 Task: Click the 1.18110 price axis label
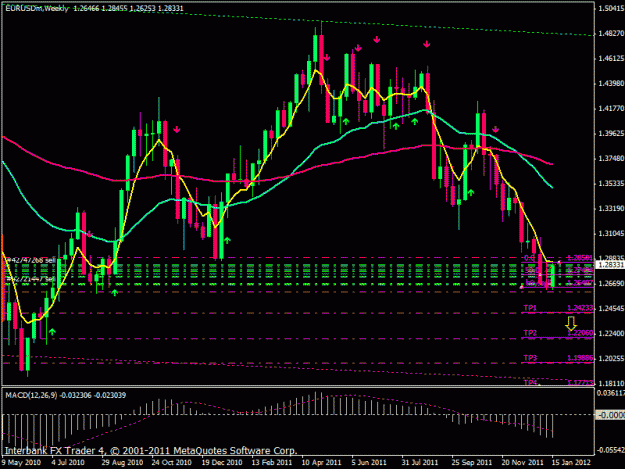(x=611, y=383)
